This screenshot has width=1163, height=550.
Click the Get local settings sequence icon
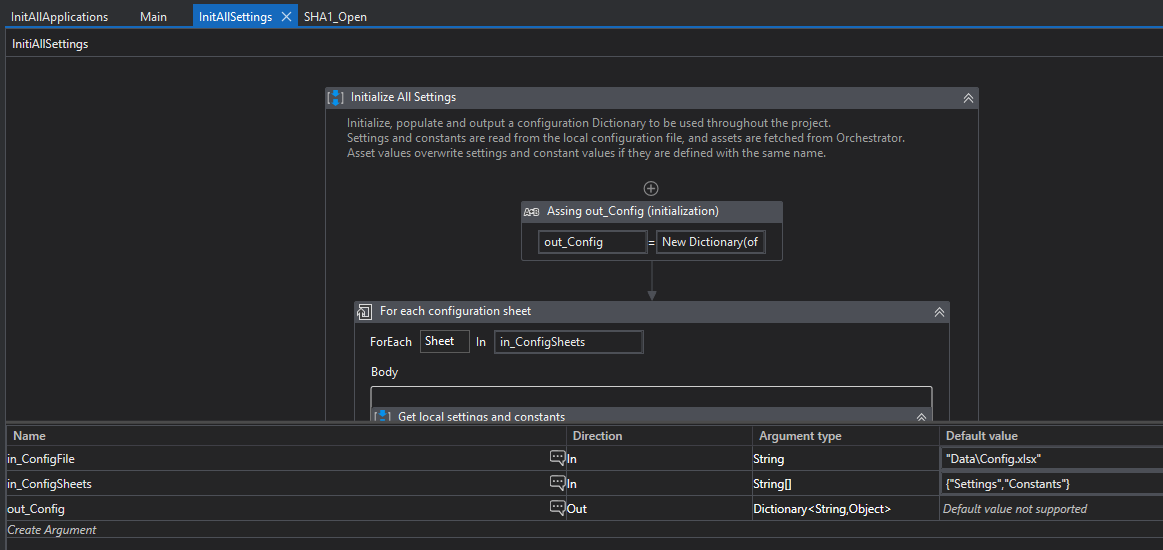point(382,416)
